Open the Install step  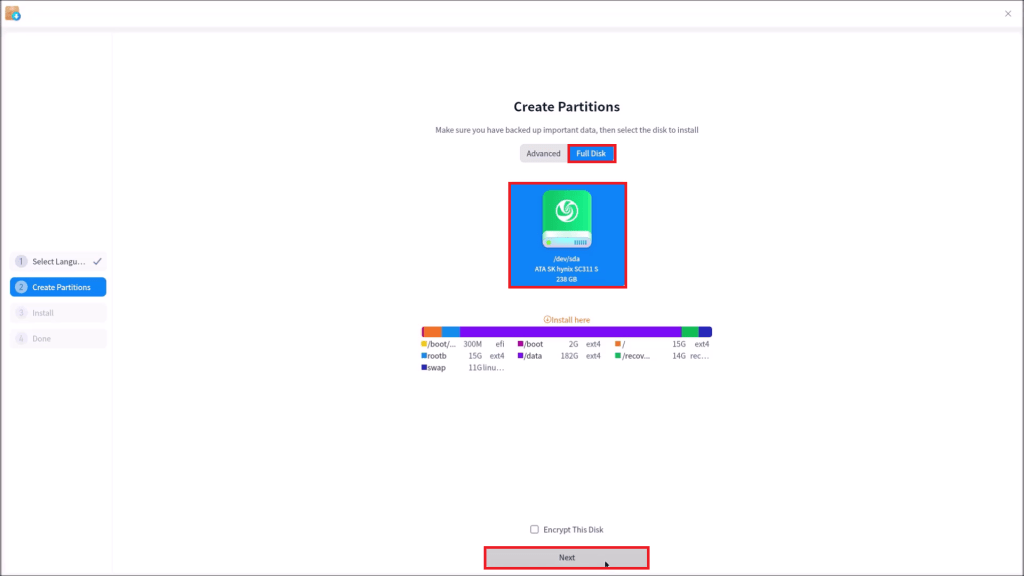(58, 313)
